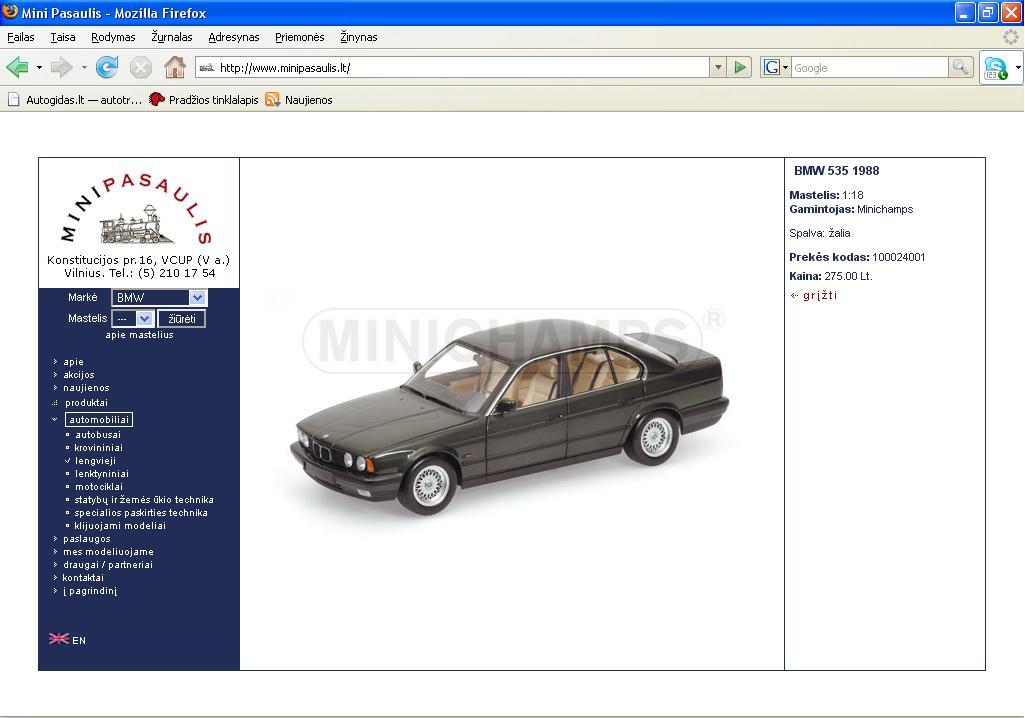This screenshot has width=1025, height=718.
Task: Open the Žurnalas menu
Action: [172, 37]
